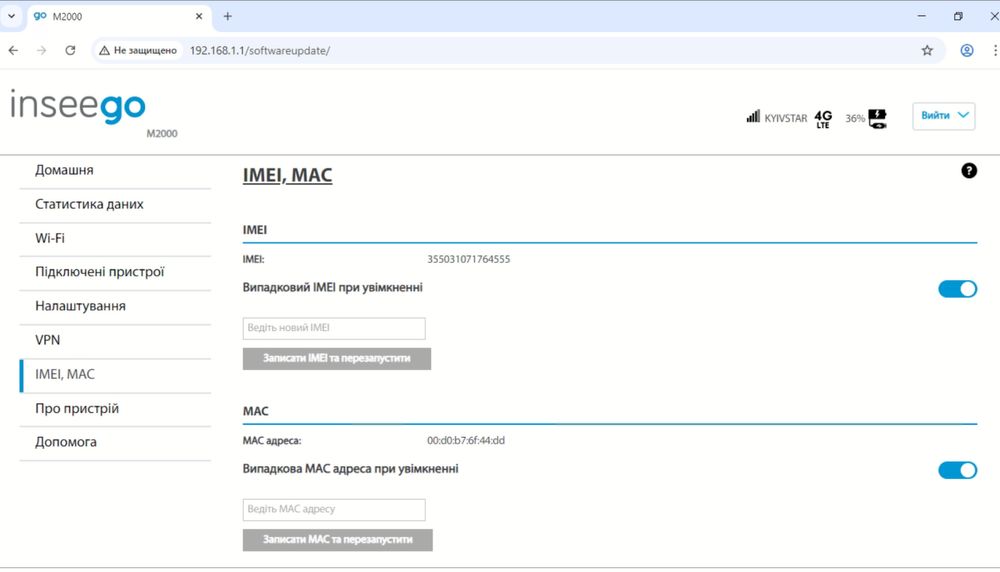Open the help question mark icon
This screenshot has height=572, width=1000.
969,171
